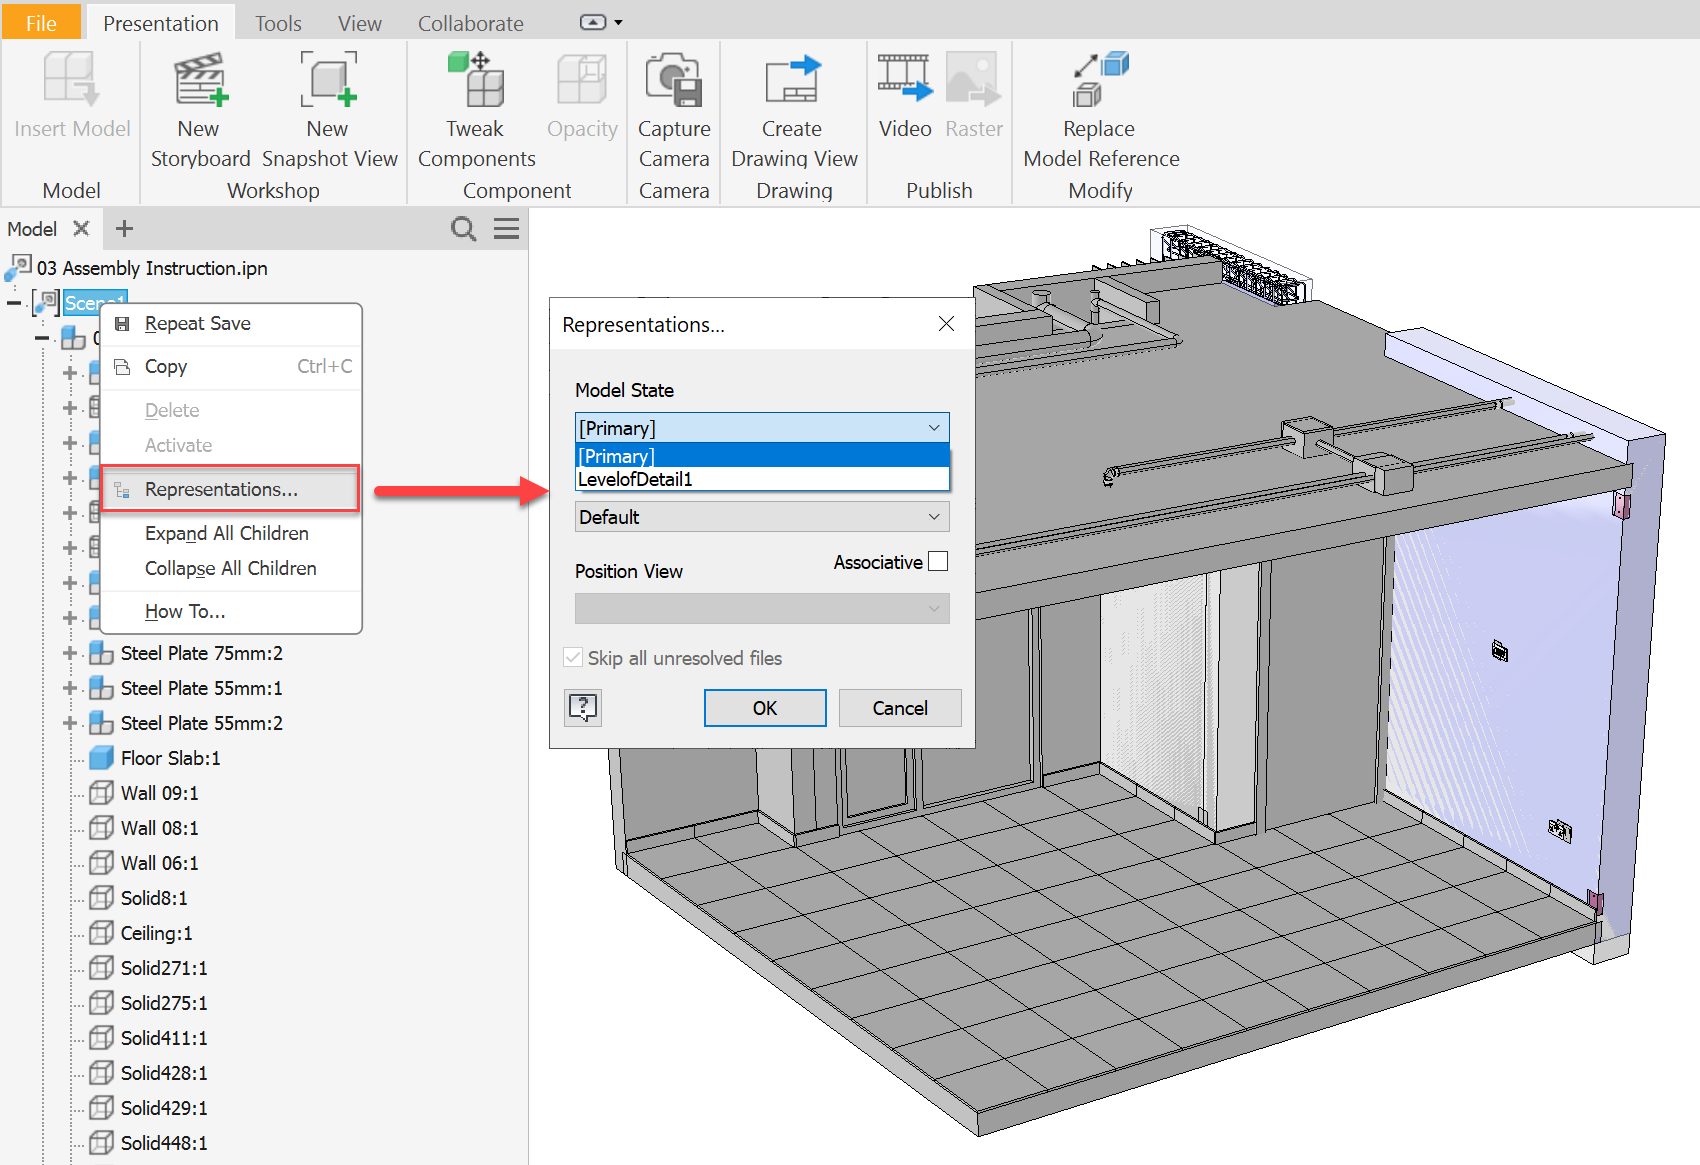The image size is (1700, 1165).
Task: Open the Default design view dropdown
Action: pos(761,517)
